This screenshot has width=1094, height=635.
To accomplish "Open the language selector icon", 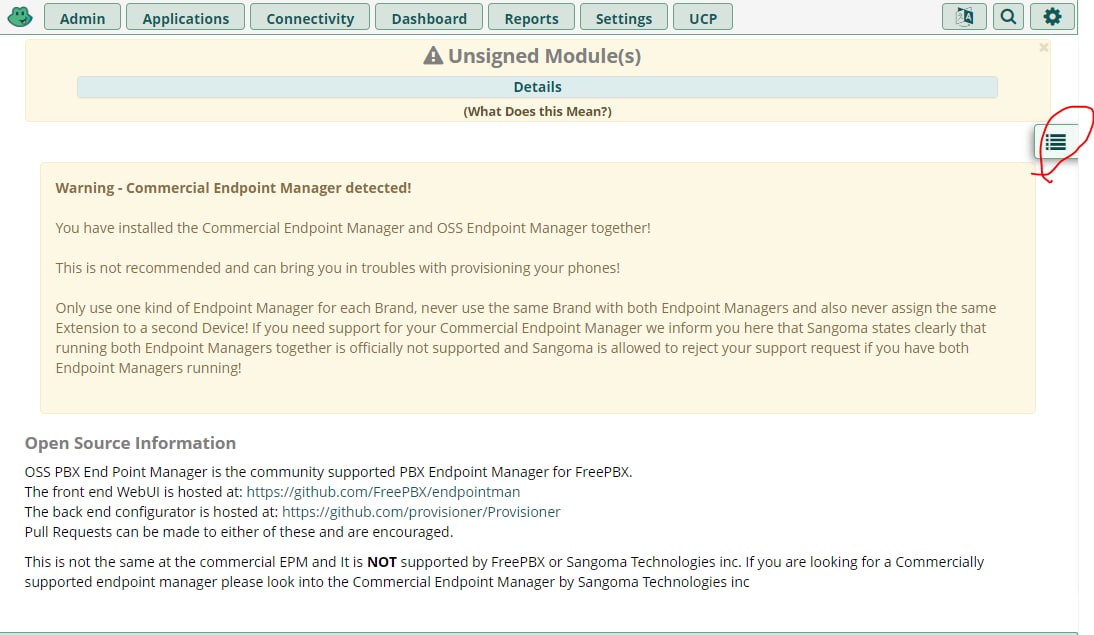I will point(964,17).
